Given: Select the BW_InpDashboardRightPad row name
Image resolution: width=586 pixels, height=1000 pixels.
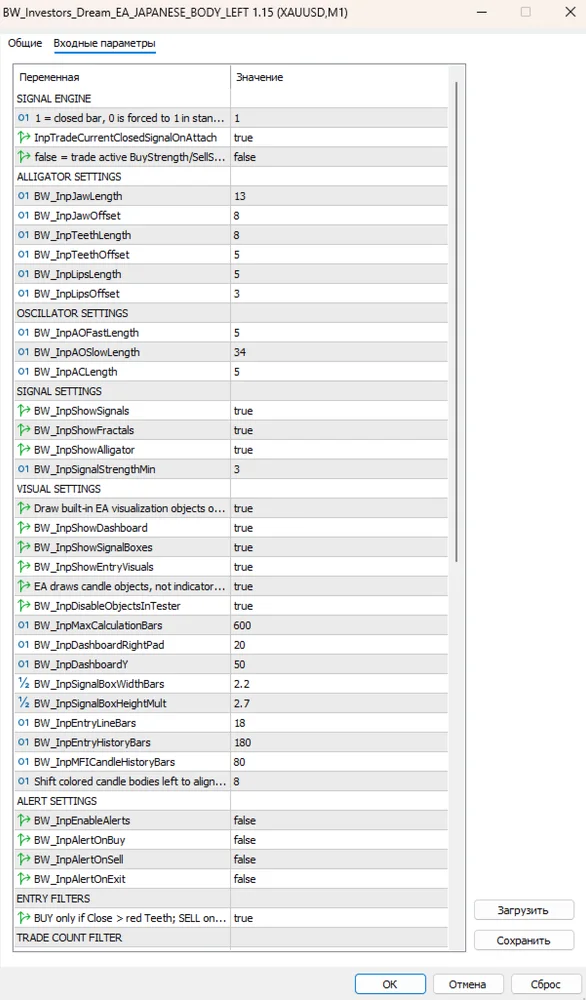Looking at the screenshot, I should pyautogui.click(x=99, y=645).
